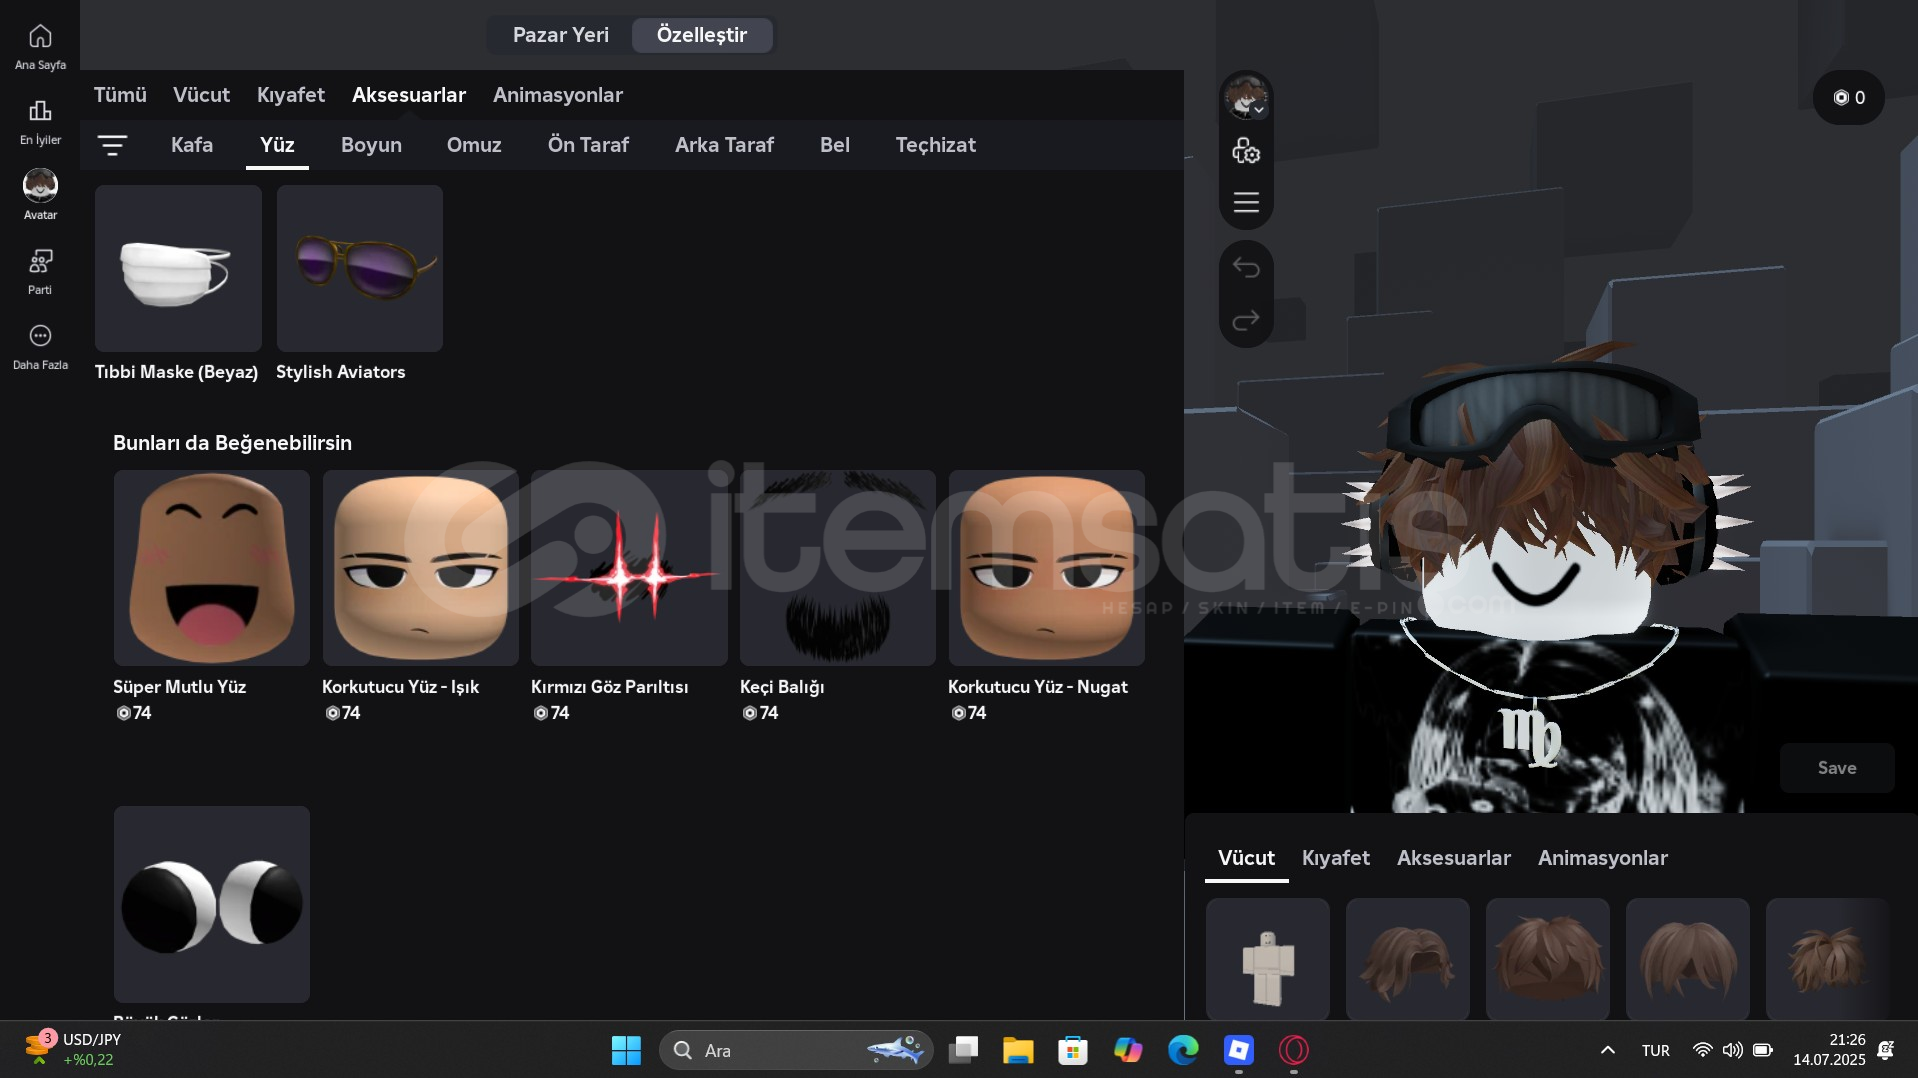This screenshot has height=1078, width=1918.
Task: Select the fourth brown hair thumbnail
Action: click(x=1687, y=959)
